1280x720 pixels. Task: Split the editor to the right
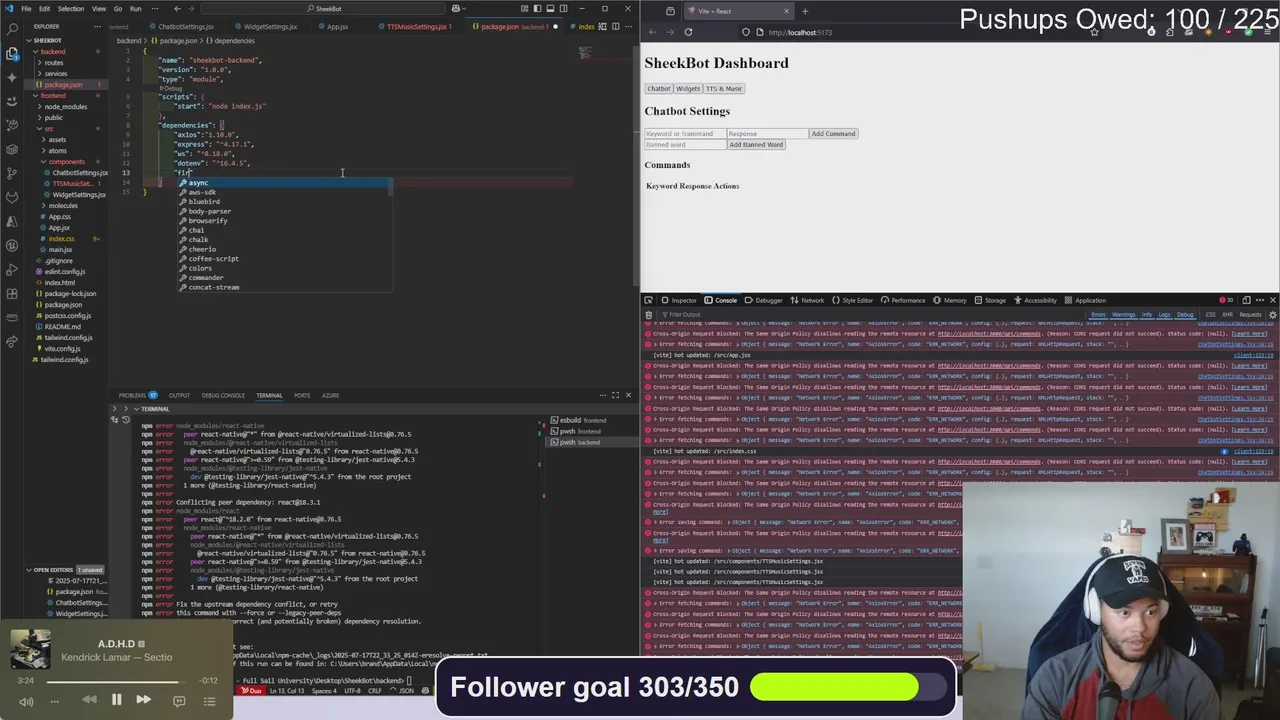tap(616, 26)
